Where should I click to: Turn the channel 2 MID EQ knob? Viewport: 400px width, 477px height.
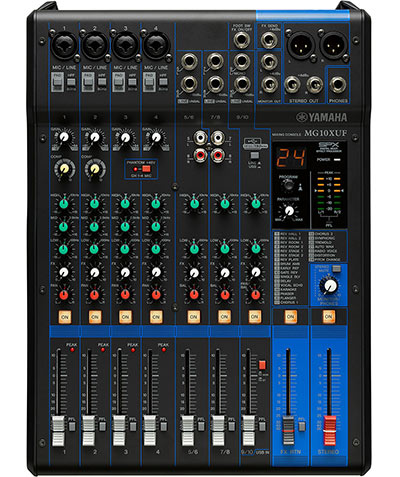[x=95, y=227]
